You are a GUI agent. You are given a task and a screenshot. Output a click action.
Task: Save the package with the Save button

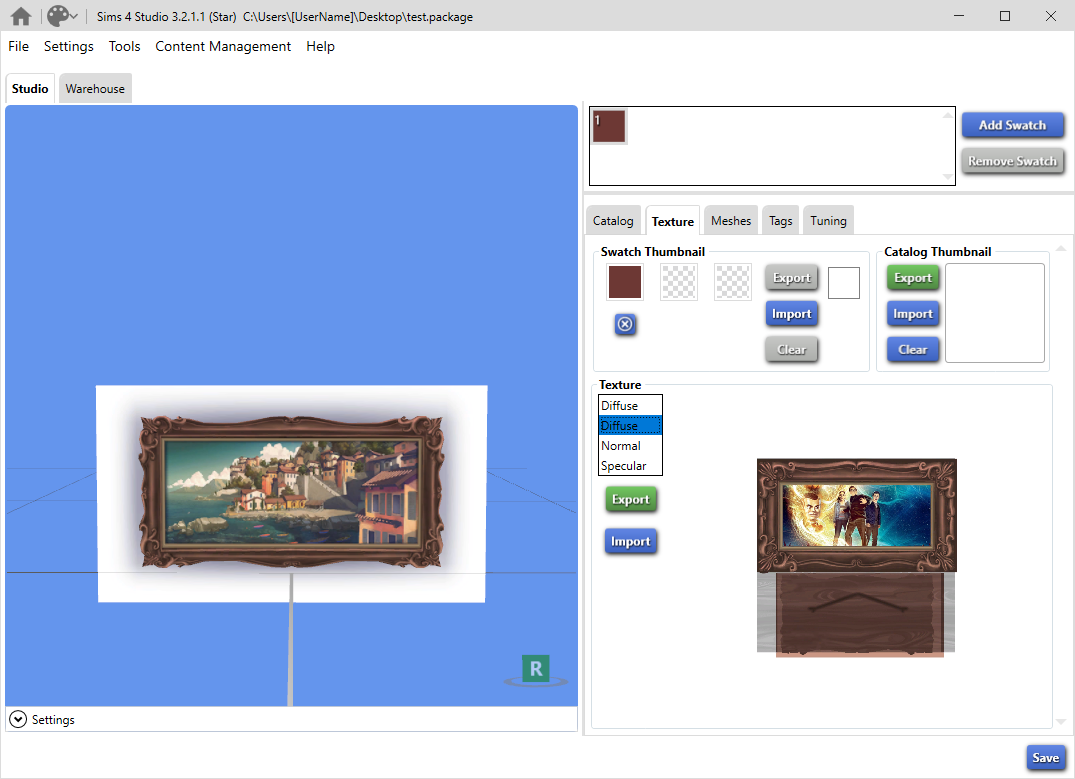pyautogui.click(x=1045, y=757)
